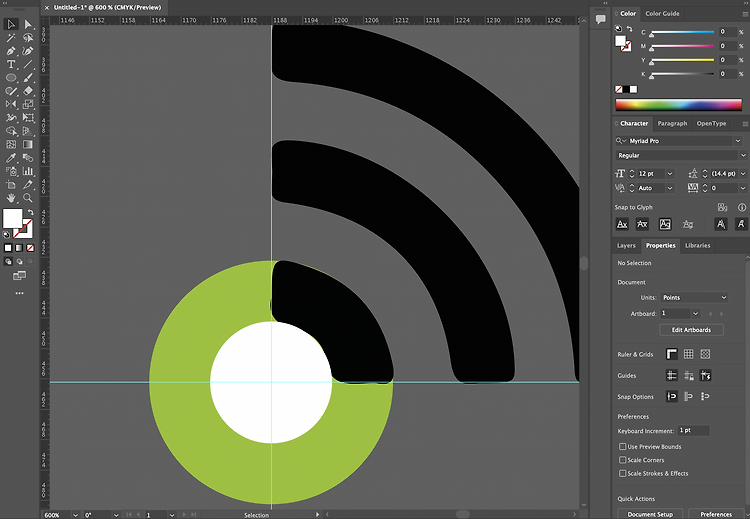Open the Artboard number dropdown
Screen dimensions: 750x519
(x=695, y=313)
